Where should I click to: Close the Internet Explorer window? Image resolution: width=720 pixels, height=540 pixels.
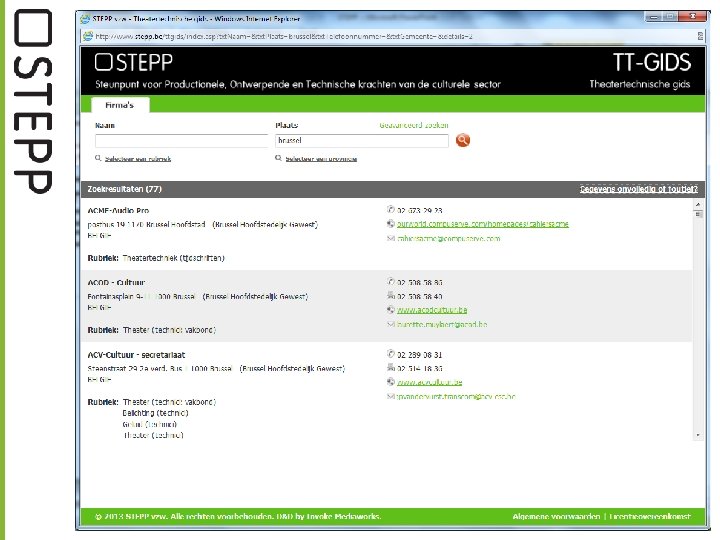click(692, 17)
